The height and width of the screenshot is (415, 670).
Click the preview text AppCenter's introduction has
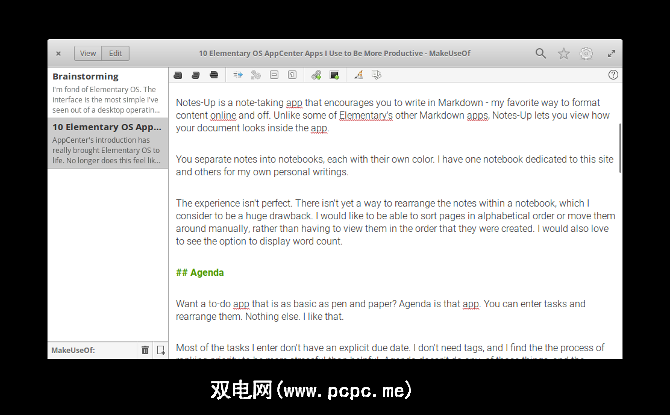[106, 150]
